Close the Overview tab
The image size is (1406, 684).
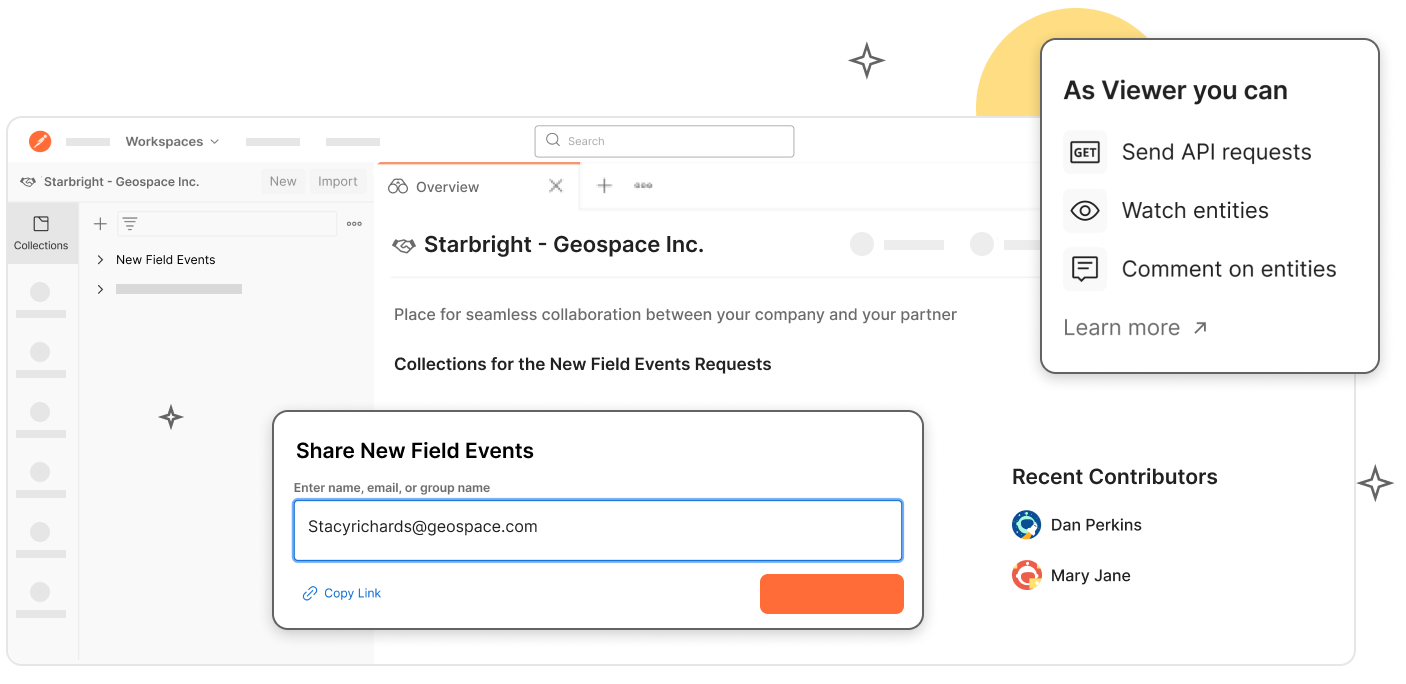(x=556, y=186)
